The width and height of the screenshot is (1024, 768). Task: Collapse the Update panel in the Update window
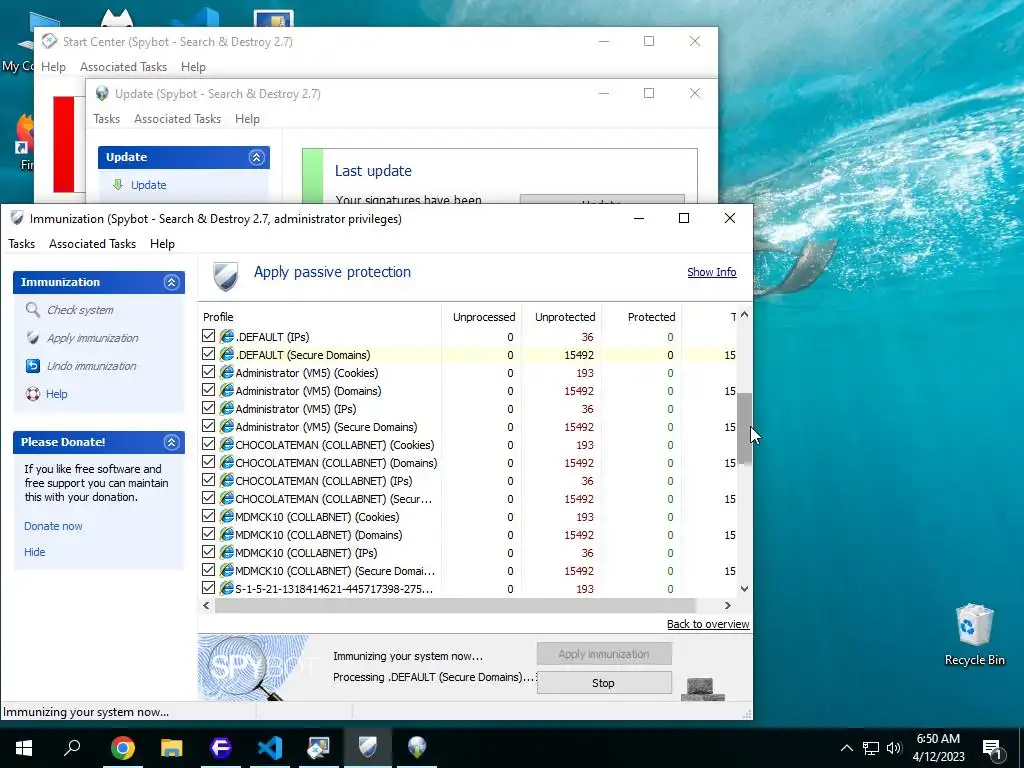coord(256,157)
